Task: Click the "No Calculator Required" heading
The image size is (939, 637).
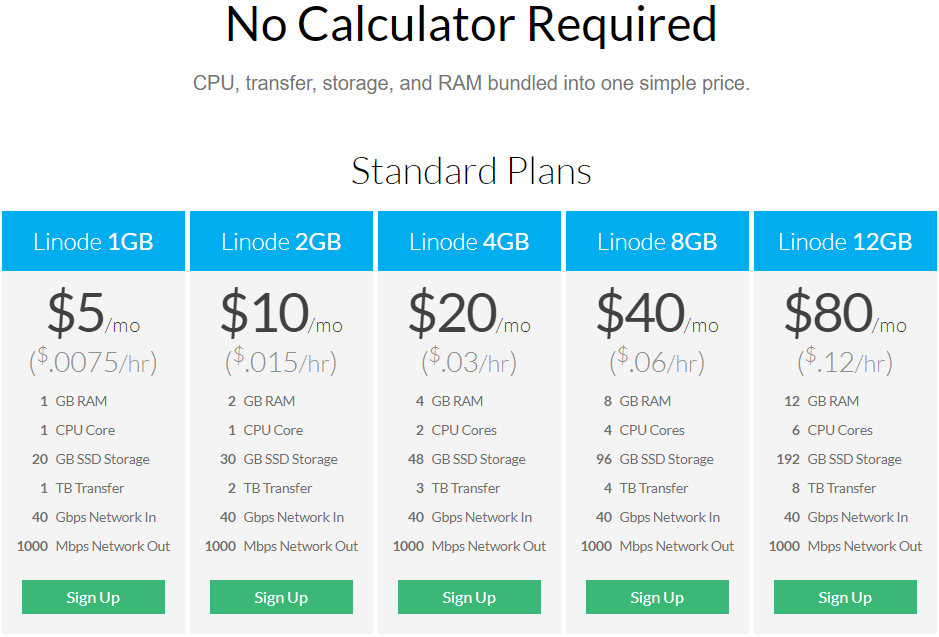Action: (x=471, y=25)
